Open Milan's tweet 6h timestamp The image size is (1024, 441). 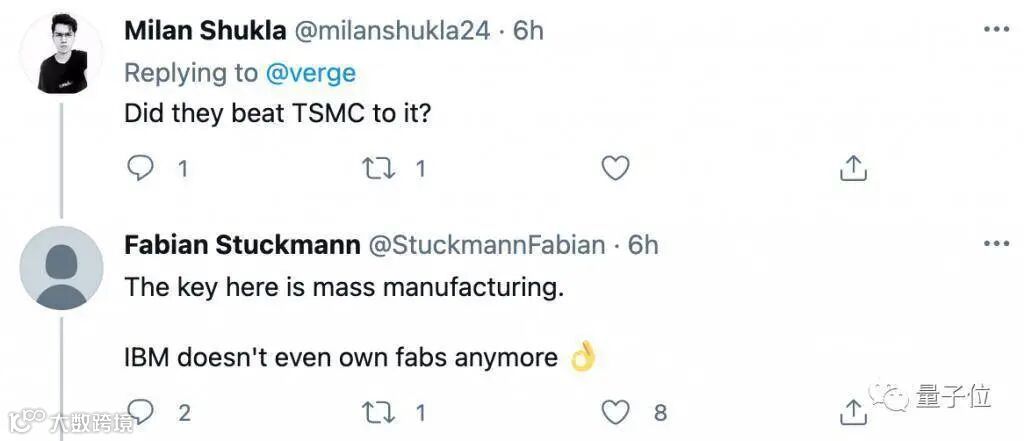pyautogui.click(x=528, y=31)
